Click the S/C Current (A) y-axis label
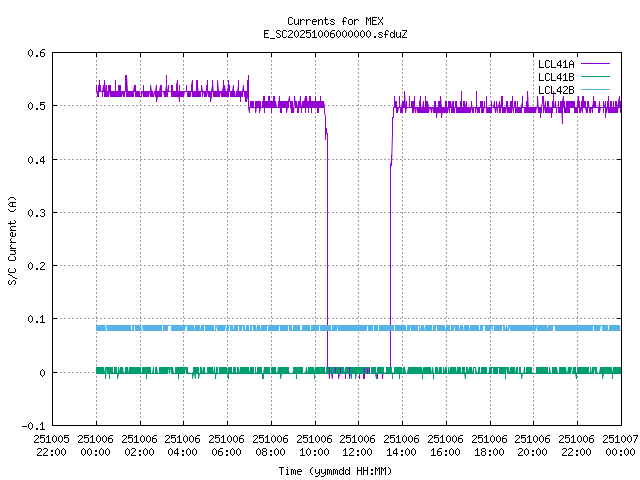This screenshot has height=480, width=640. pos(12,239)
